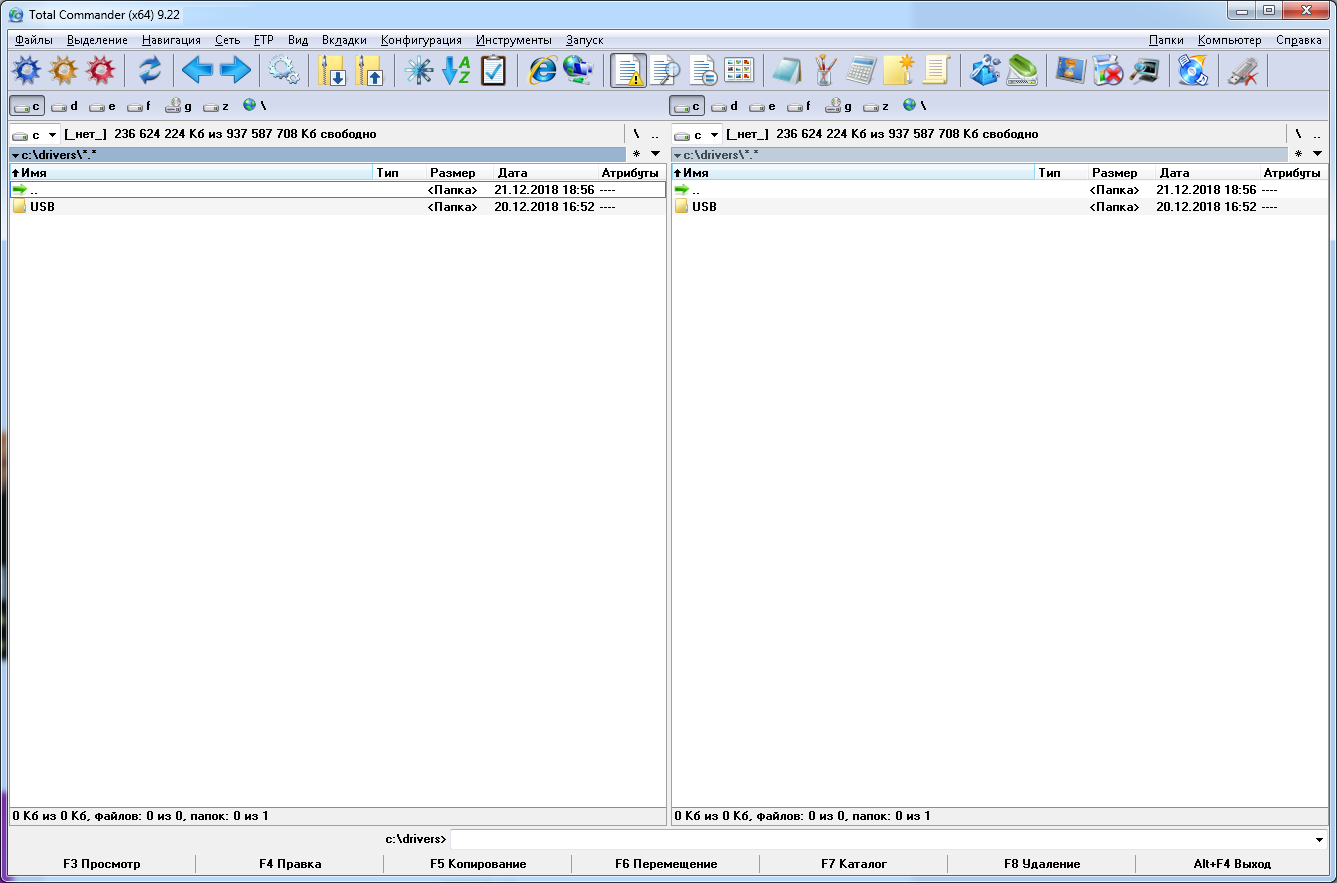1337x883 pixels.
Task: Click the blue starburst toolbar icon
Action: pyautogui.click(x=418, y=70)
